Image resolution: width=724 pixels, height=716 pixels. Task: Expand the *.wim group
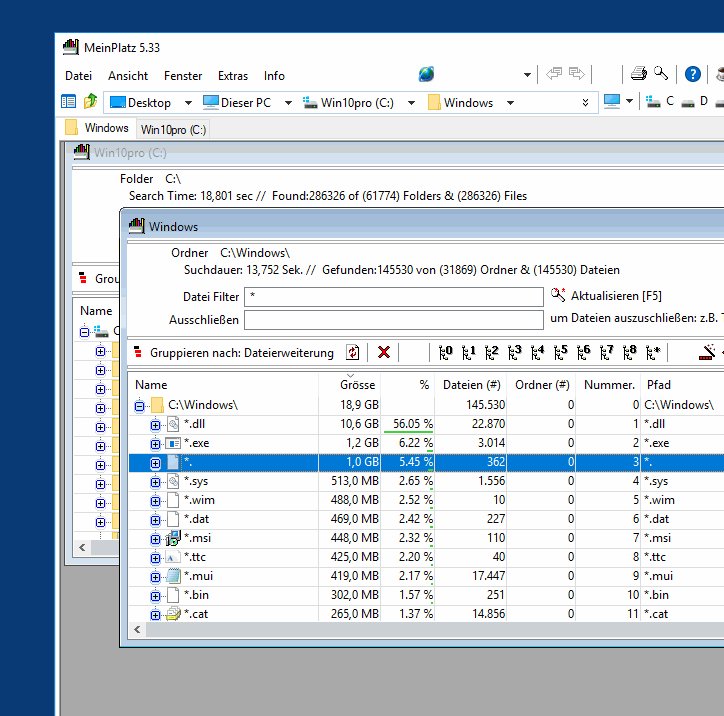point(156,501)
